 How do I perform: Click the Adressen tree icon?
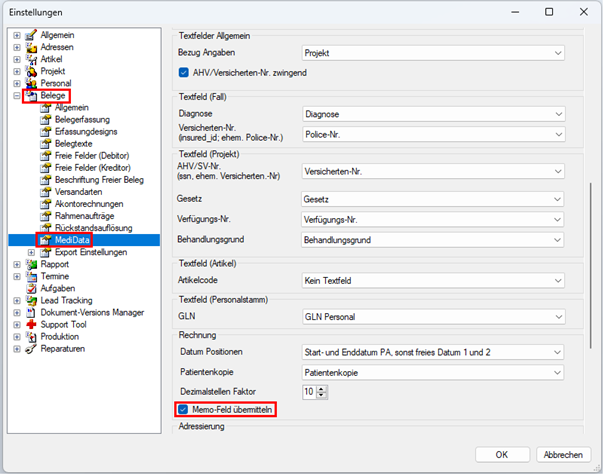(x=31, y=47)
